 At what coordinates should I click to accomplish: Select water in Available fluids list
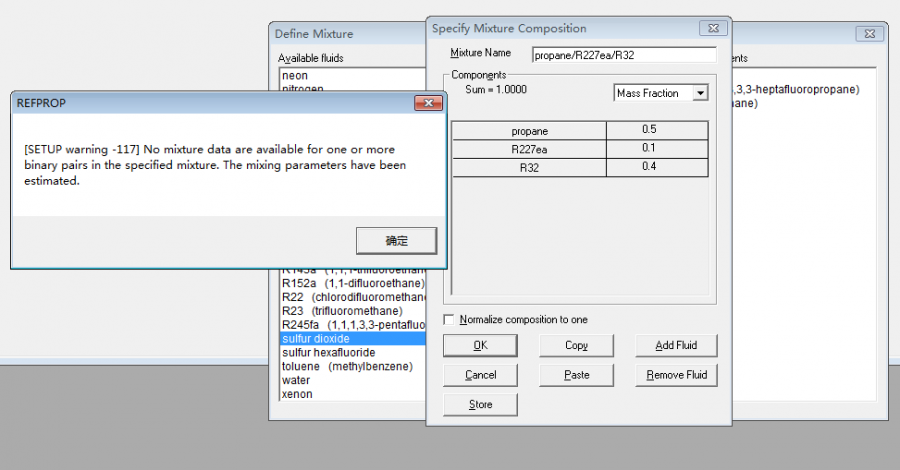(x=352, y=380)
